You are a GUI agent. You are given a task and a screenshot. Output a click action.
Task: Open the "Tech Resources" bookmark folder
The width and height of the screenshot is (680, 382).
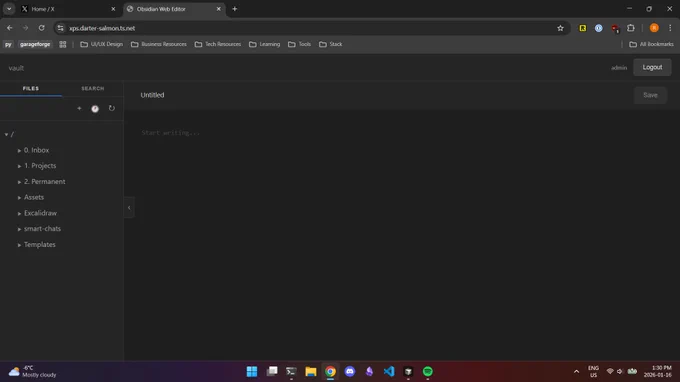point(218,44)
